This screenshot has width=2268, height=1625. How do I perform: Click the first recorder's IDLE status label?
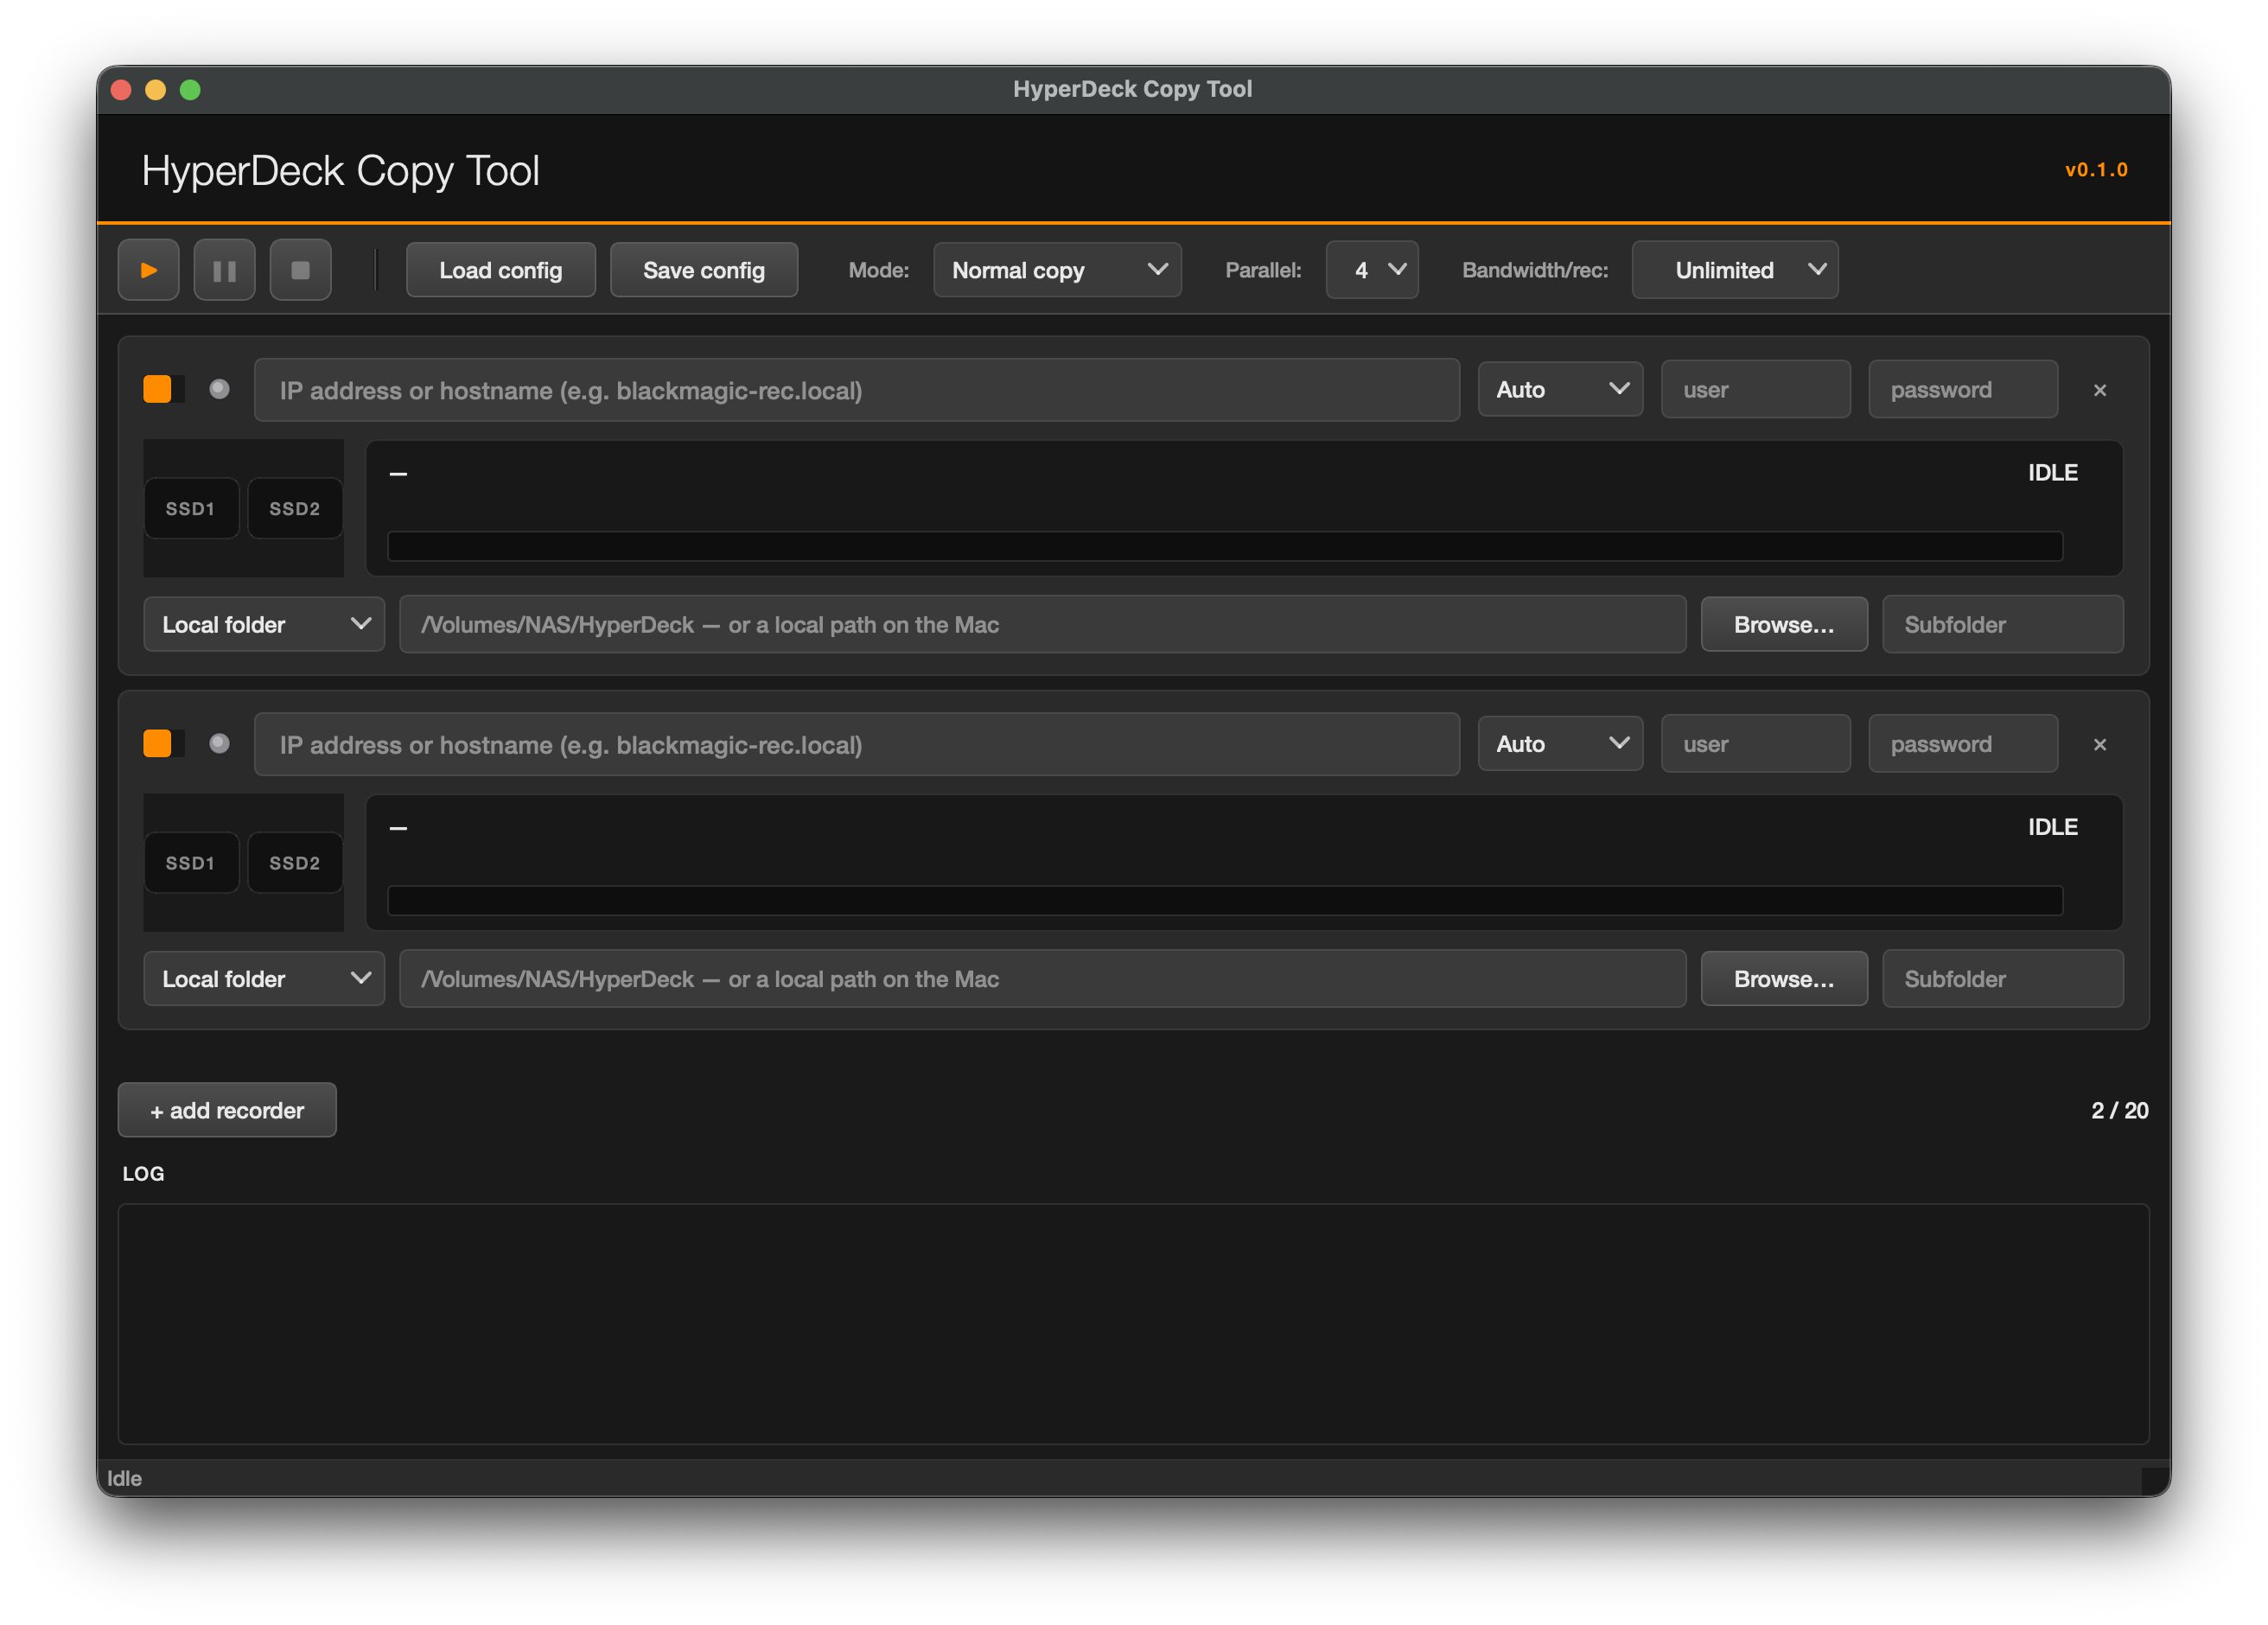click(2053, 472)
